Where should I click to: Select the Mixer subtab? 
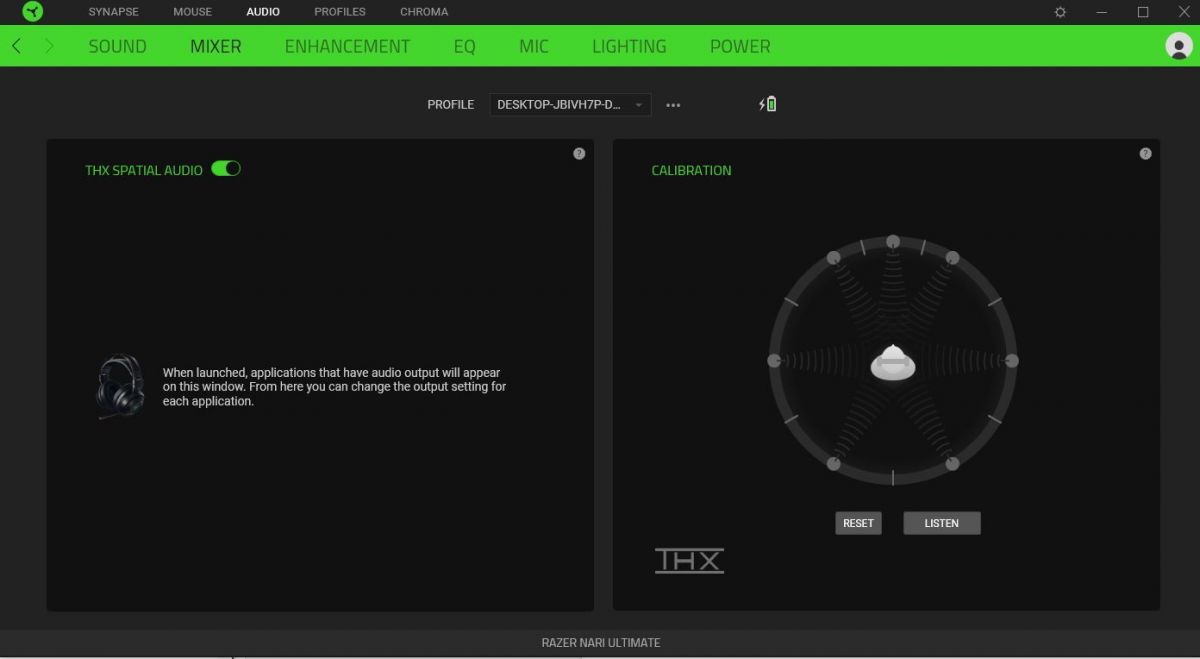(x=216, y=46)
